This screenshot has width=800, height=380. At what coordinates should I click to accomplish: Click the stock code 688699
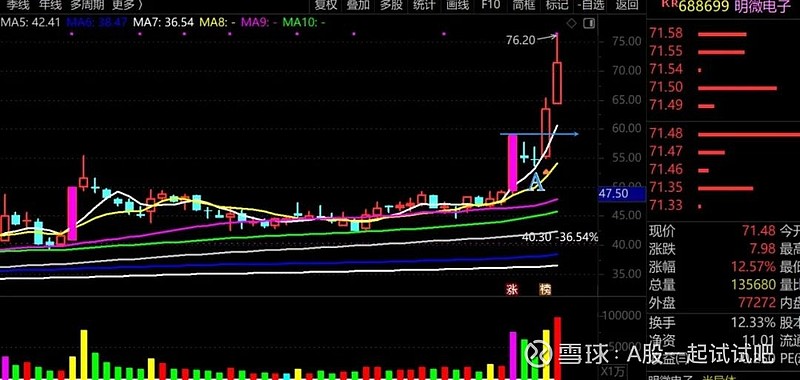coord(704,6)
